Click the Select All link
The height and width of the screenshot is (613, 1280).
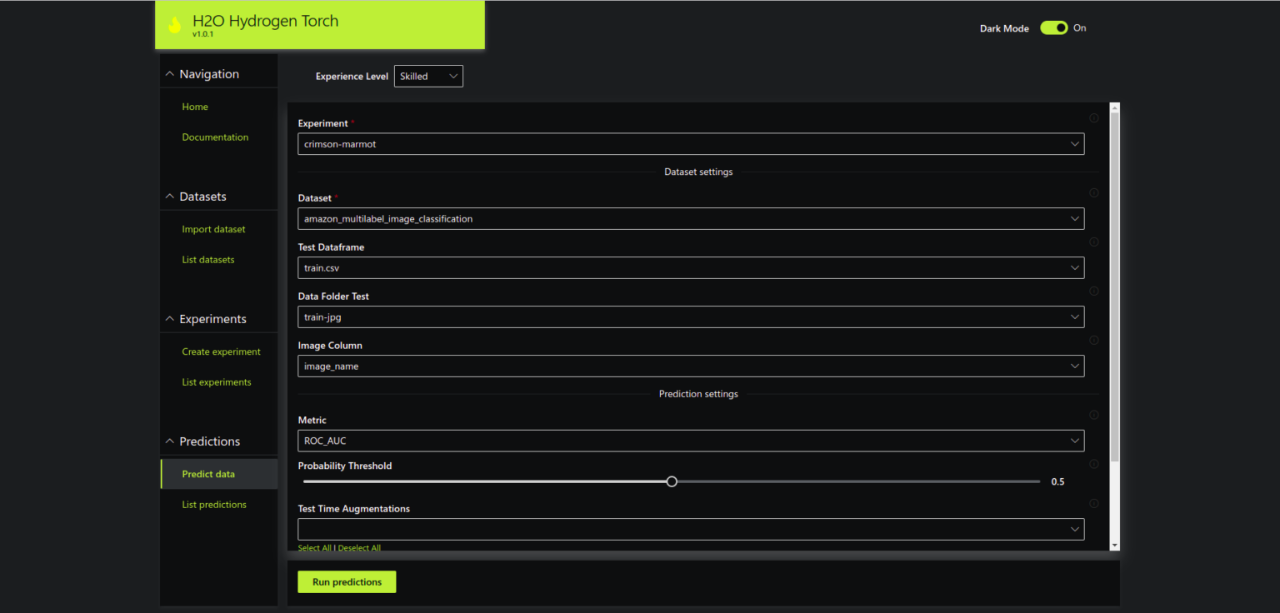(x=314, y=548)
